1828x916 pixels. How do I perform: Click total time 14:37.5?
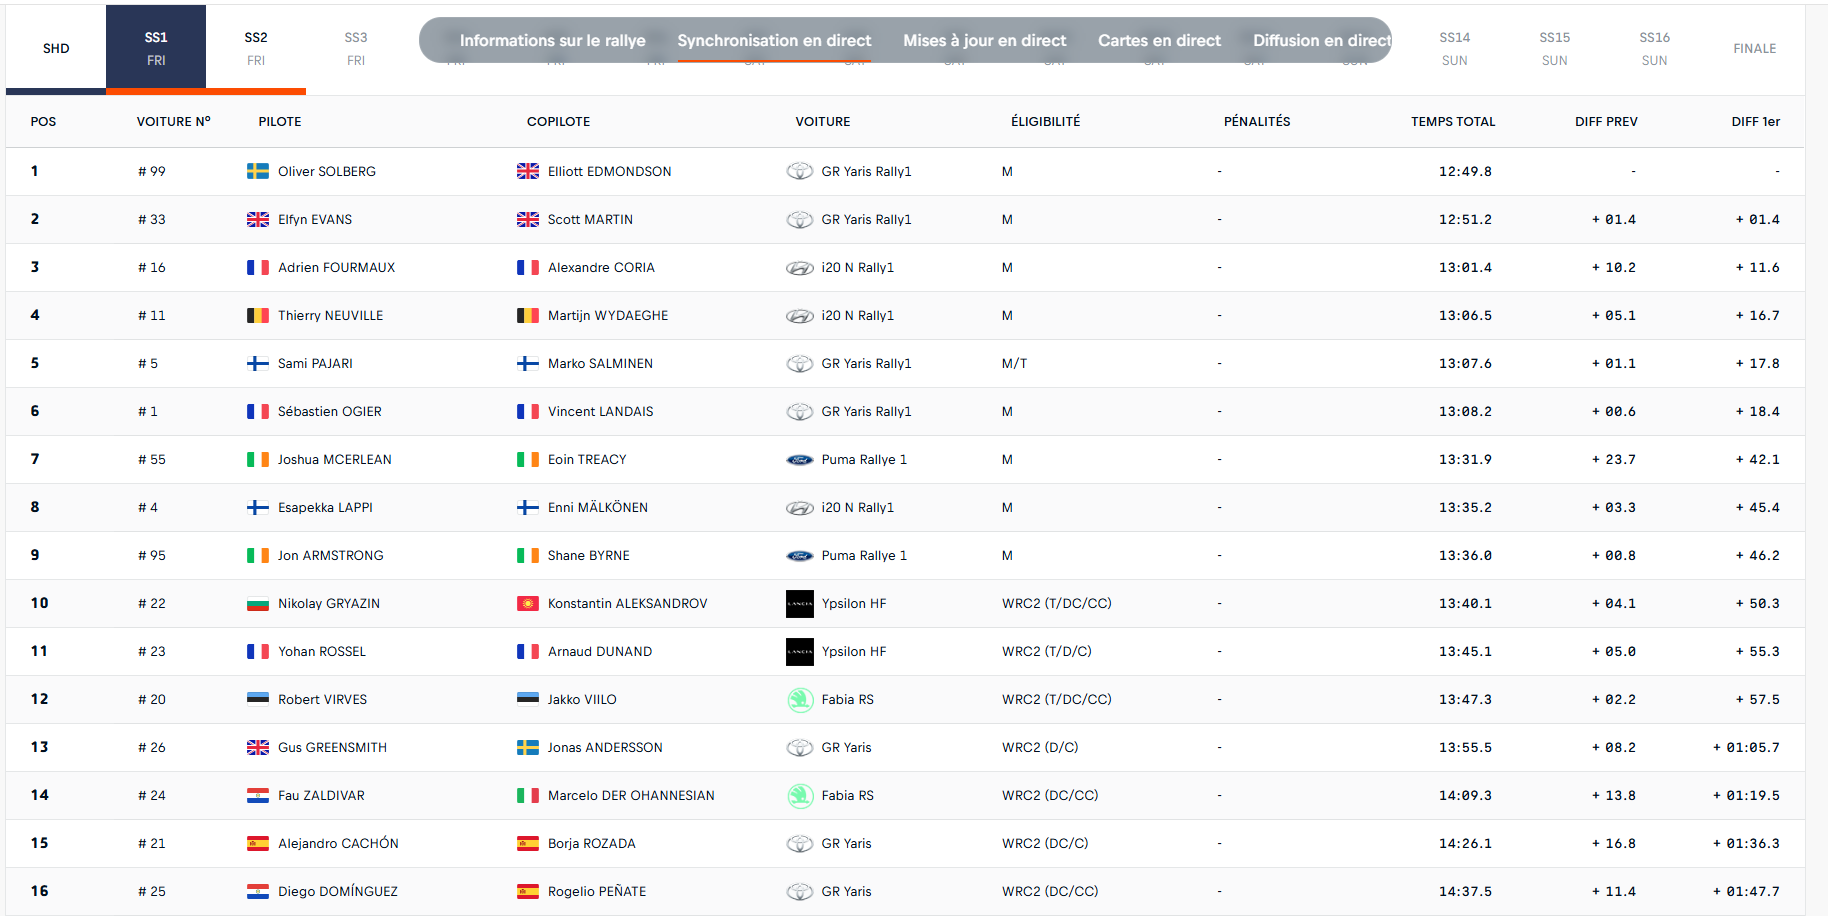1465,891
